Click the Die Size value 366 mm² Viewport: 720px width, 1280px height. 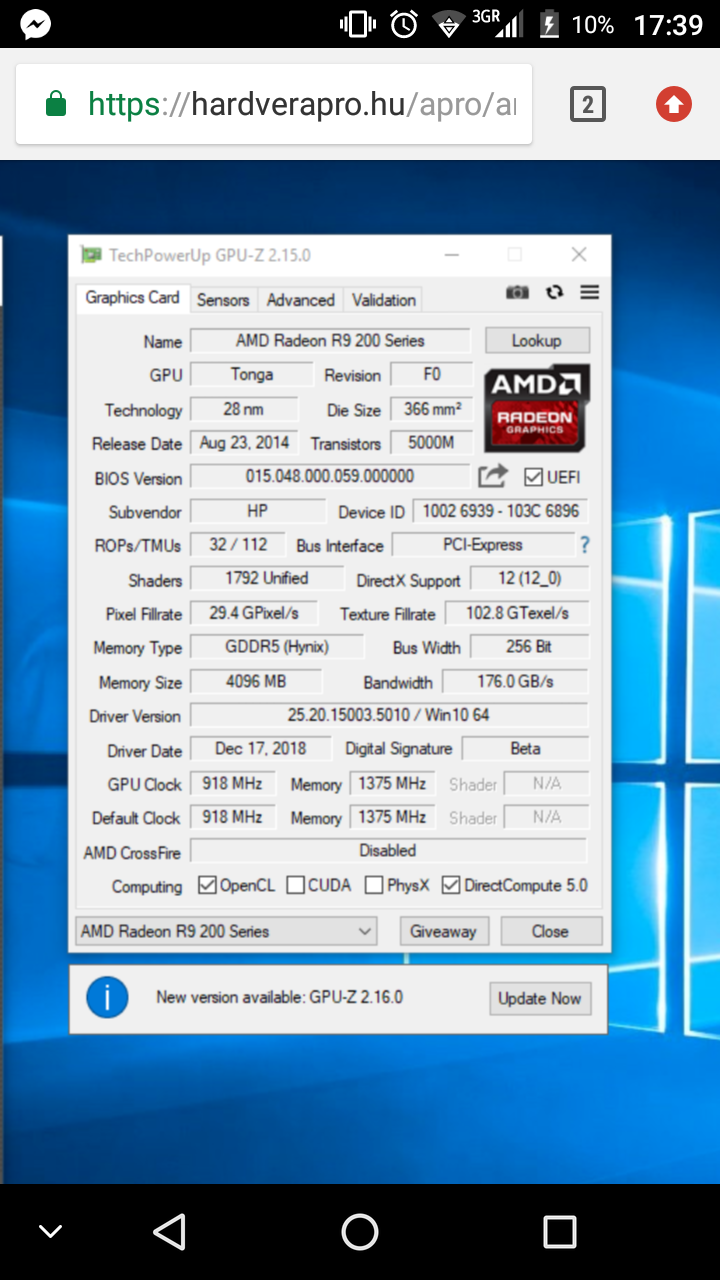coord(432,409)
